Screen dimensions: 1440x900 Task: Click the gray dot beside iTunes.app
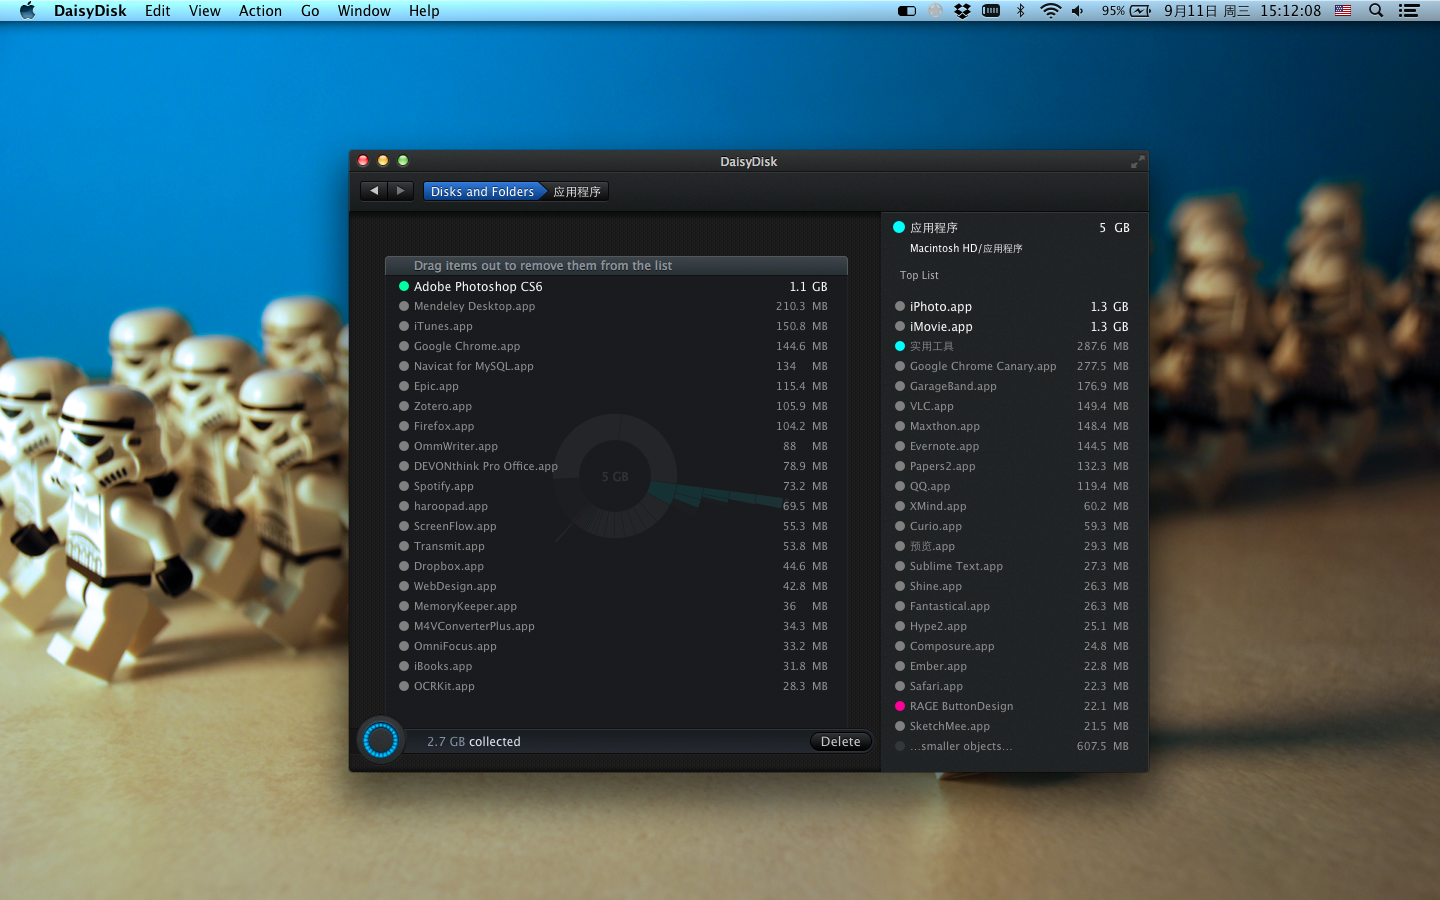coord(404,326)
